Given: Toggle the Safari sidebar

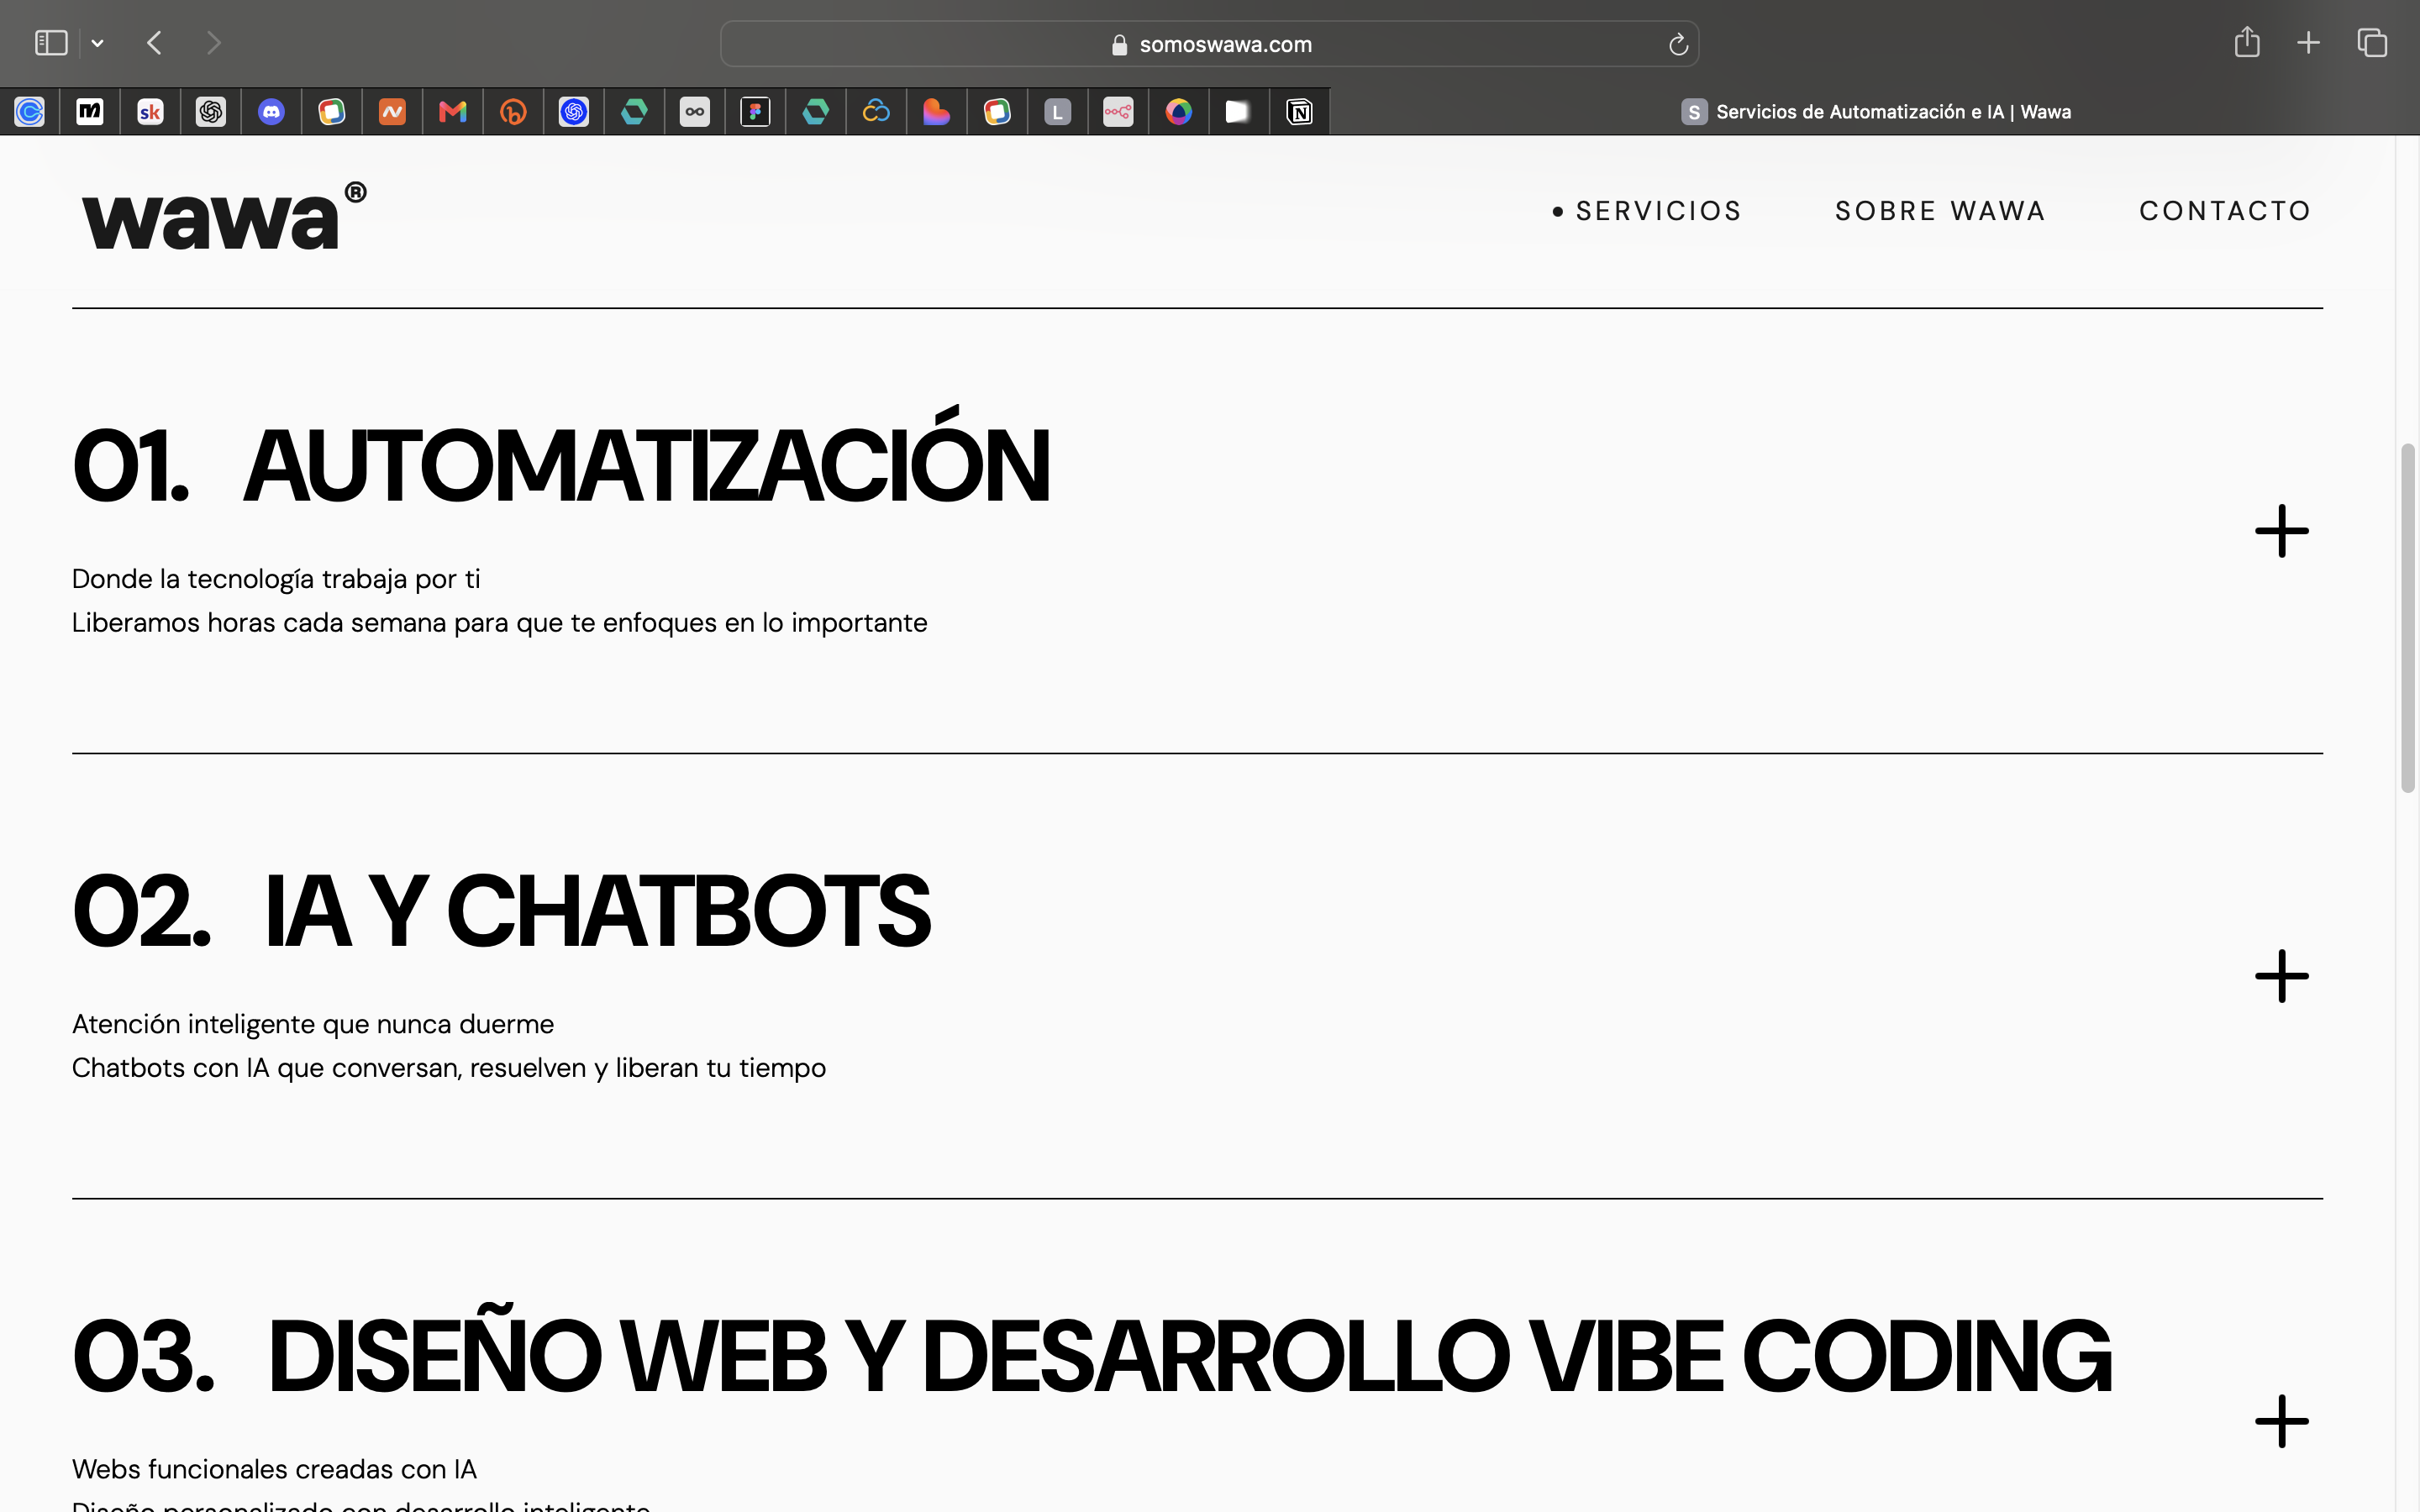Looking at the screenshot, I should [51, 43].
